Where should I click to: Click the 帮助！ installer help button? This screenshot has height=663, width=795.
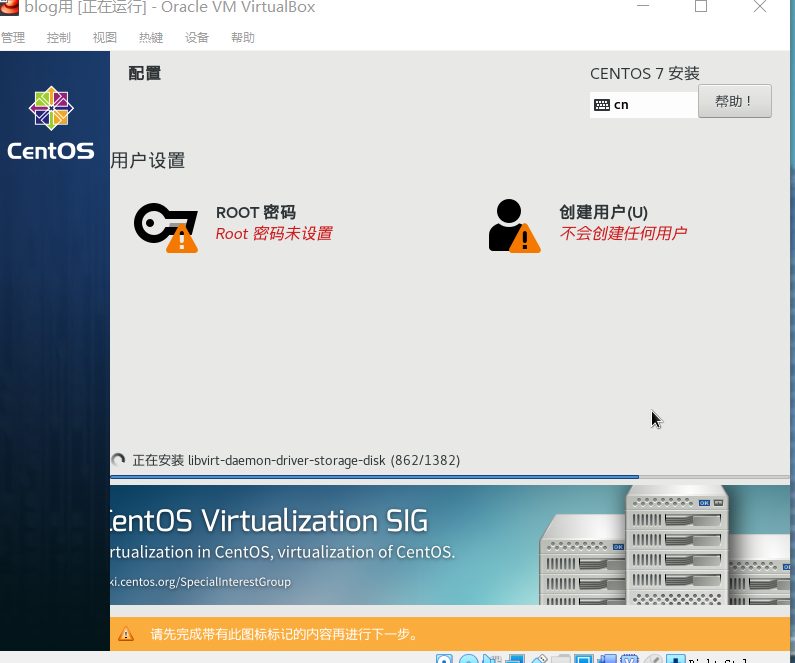coord(735,101)
